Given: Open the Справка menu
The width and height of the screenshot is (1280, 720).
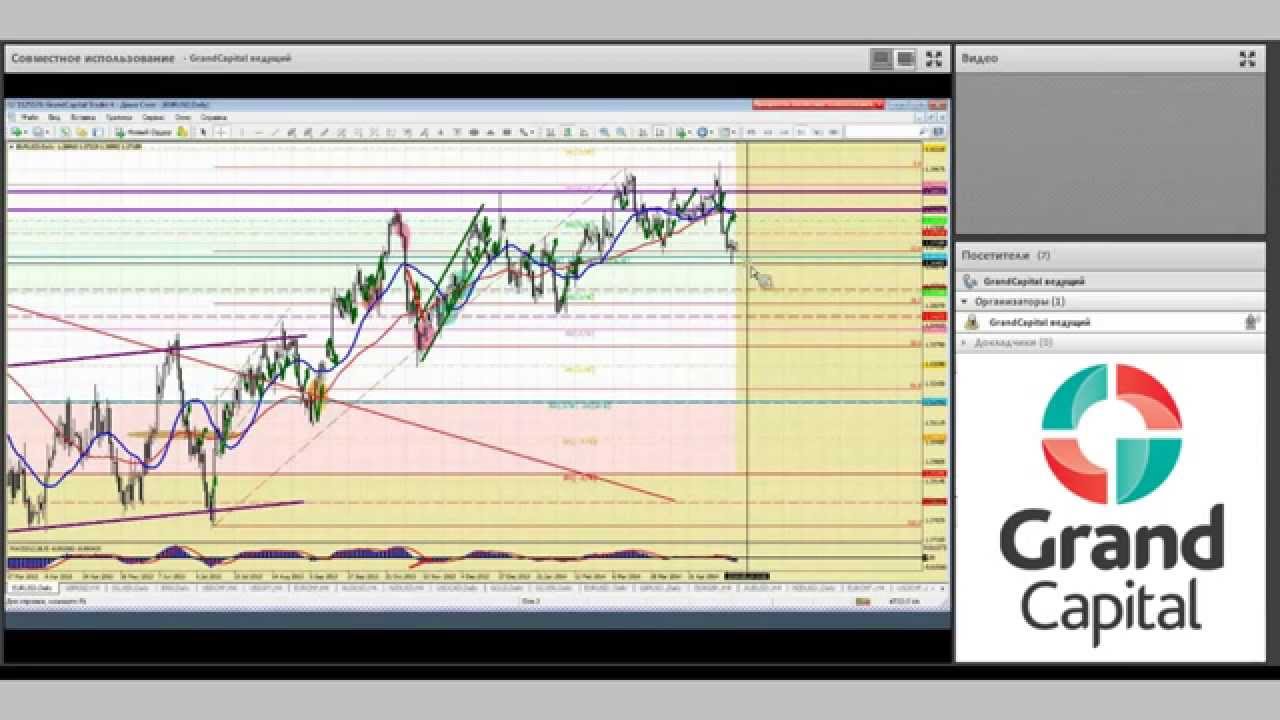Looking at the screenshot, I should 213,117.
